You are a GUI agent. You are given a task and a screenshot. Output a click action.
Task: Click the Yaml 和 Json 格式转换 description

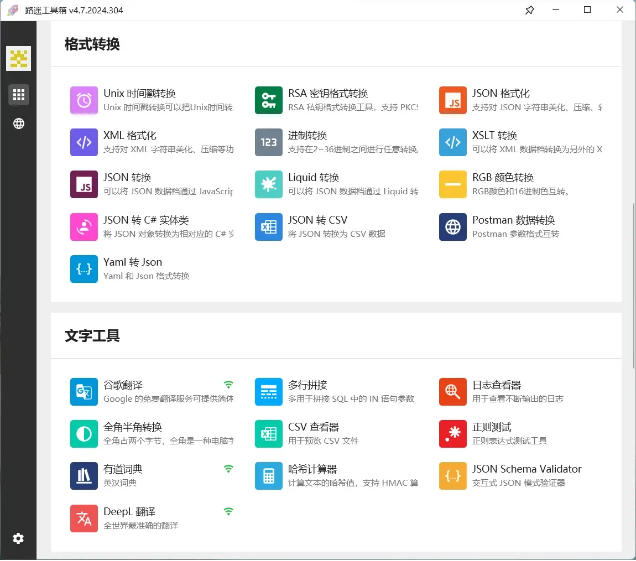[146, 276]
